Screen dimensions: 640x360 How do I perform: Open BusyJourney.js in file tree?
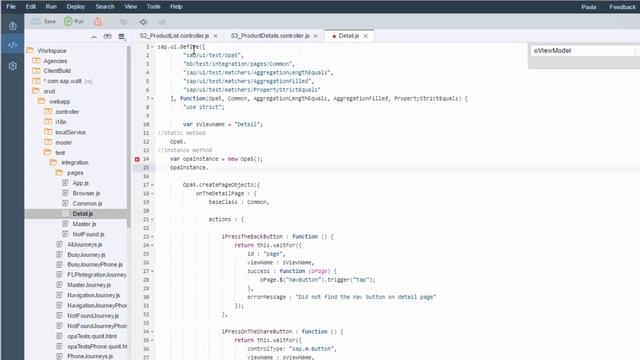pyautogui.click(x=86, y=255)
